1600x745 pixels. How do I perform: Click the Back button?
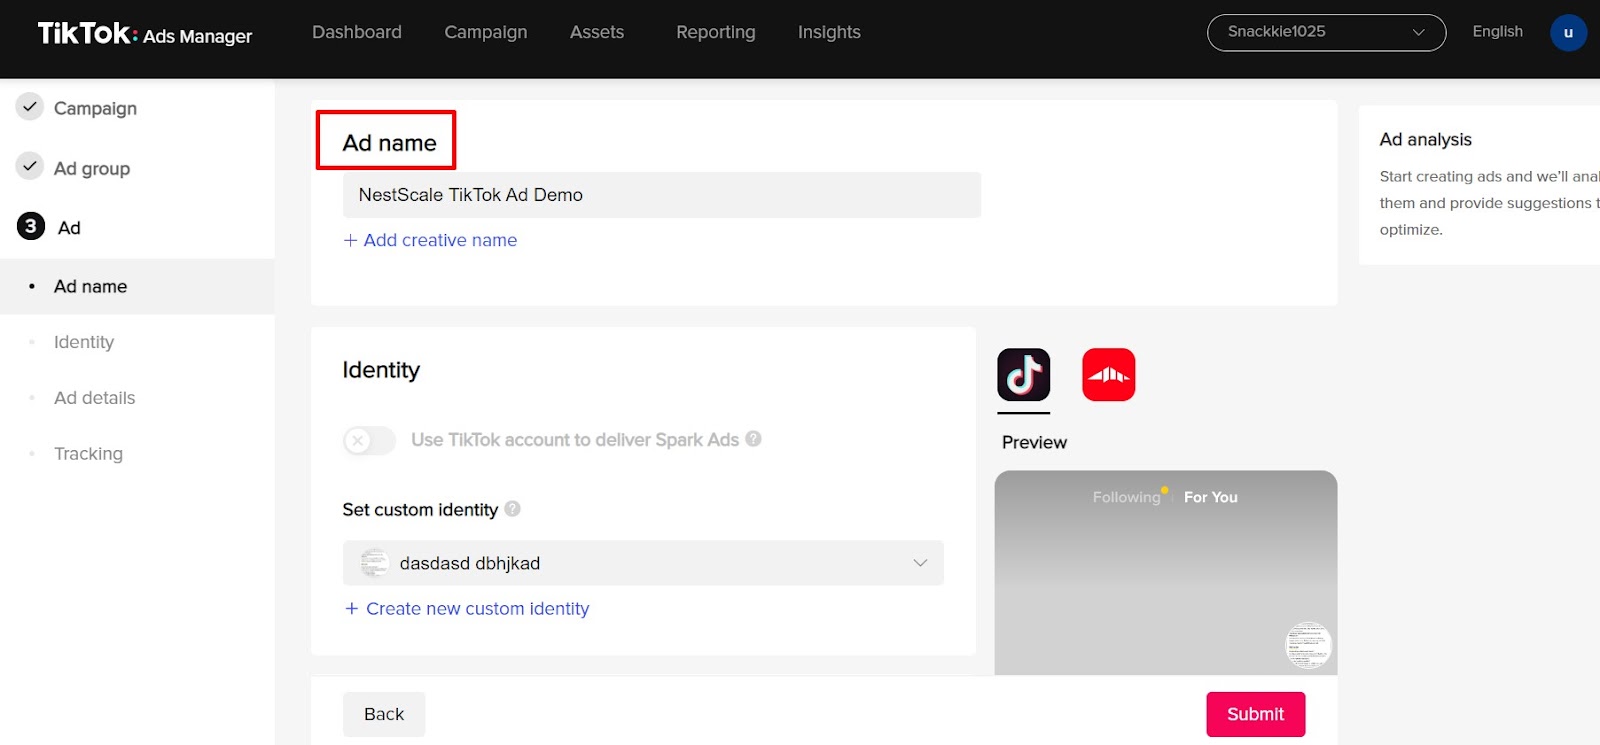384,714
